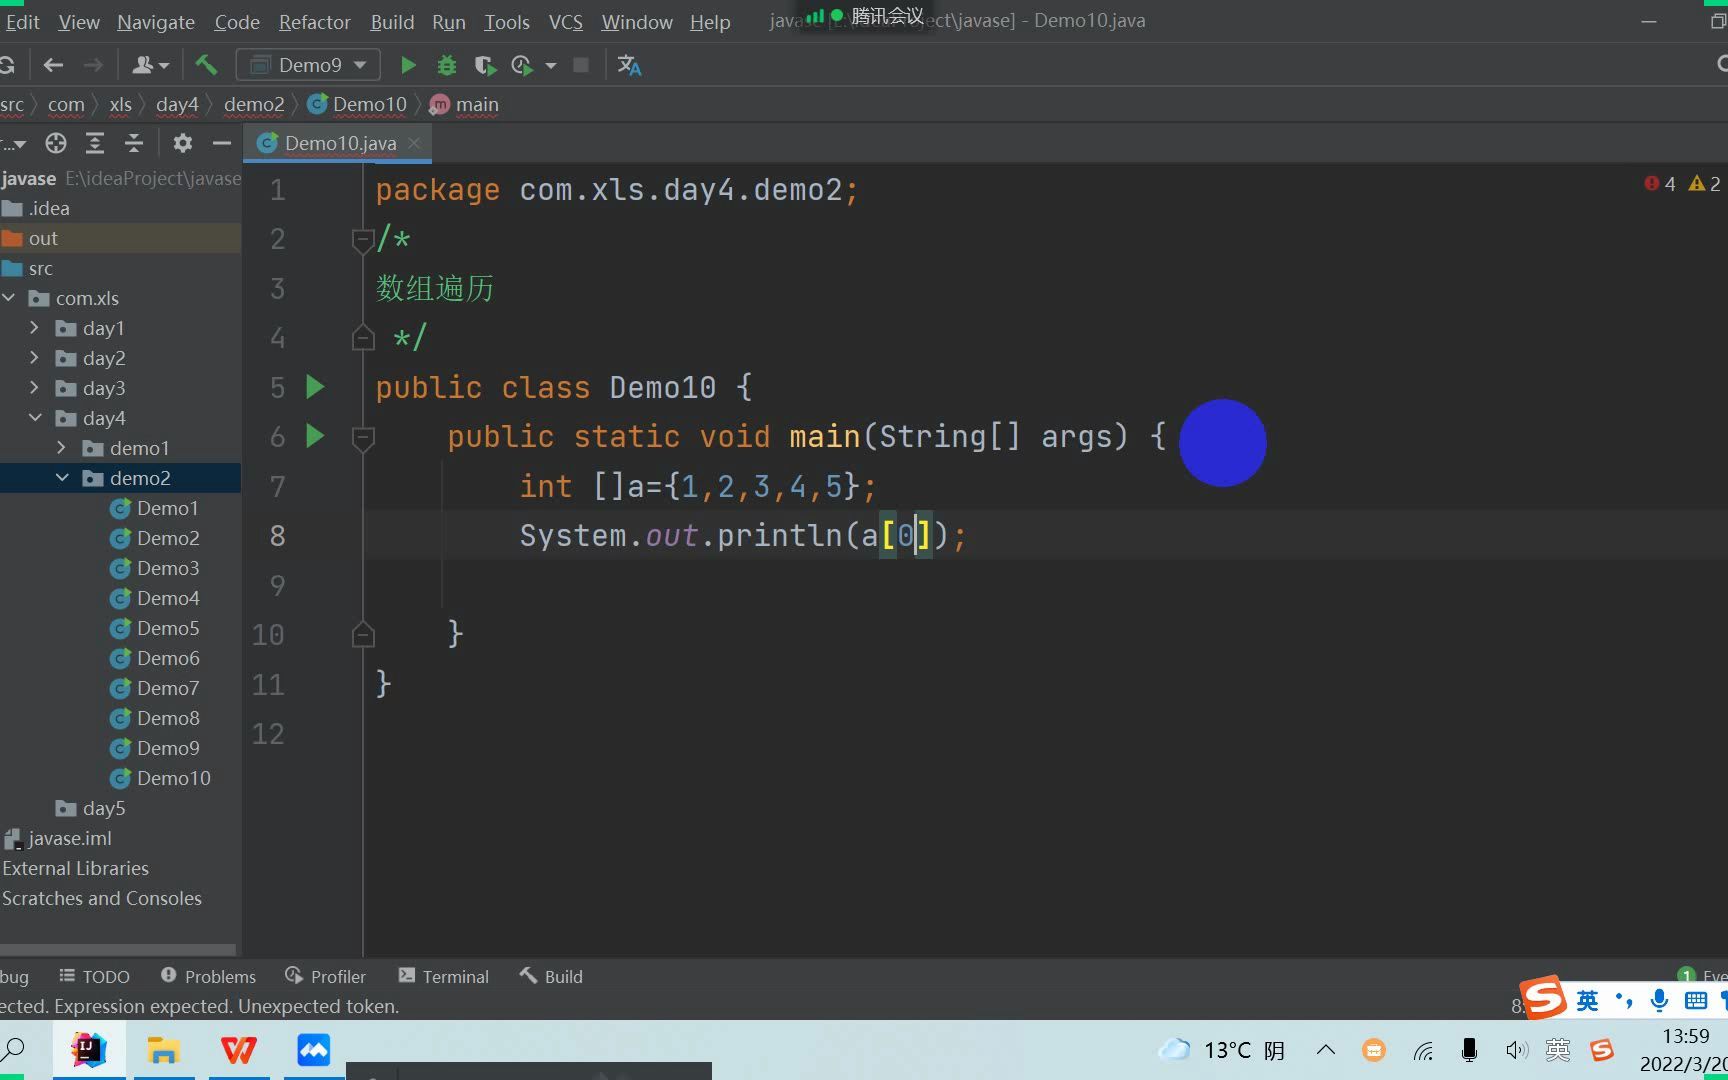Select Demo10 class in project tree

click(x=160, y=778)
